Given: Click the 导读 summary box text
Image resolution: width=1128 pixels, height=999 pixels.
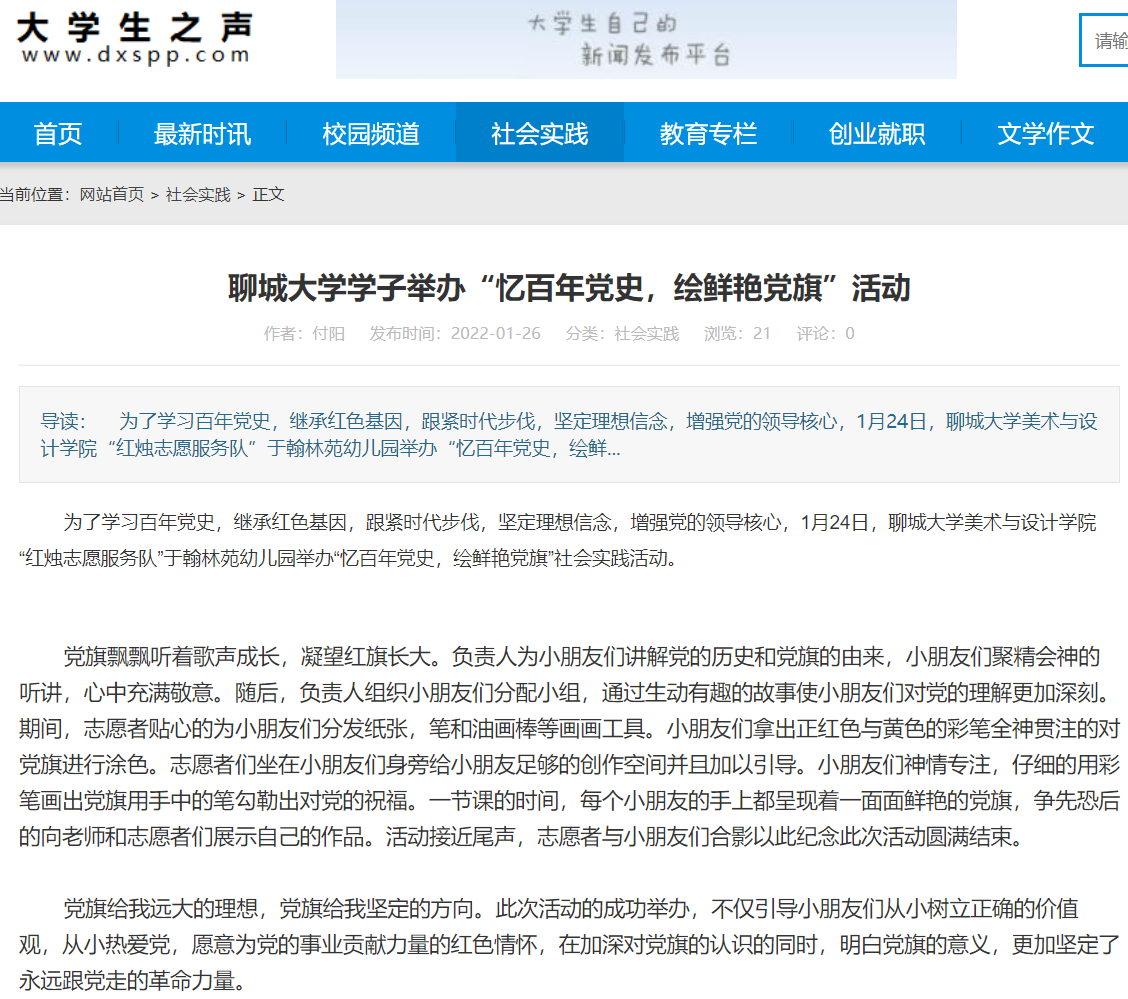Looking at the screenshot, I should [x=569, y=434].
